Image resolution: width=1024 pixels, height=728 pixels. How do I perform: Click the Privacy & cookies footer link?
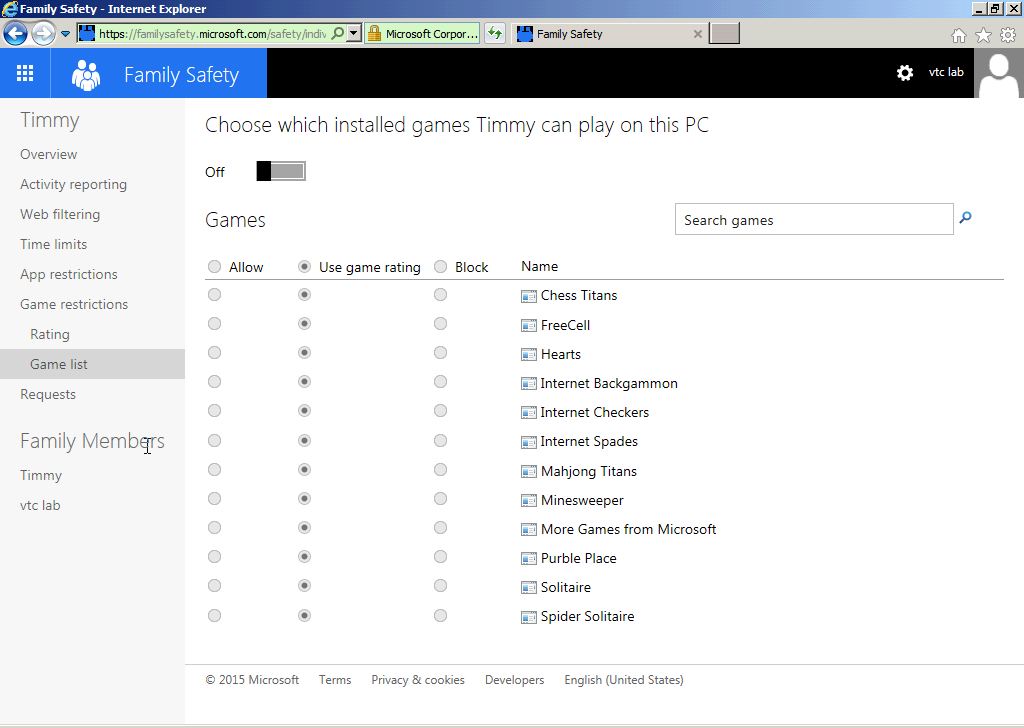[418, 680]
